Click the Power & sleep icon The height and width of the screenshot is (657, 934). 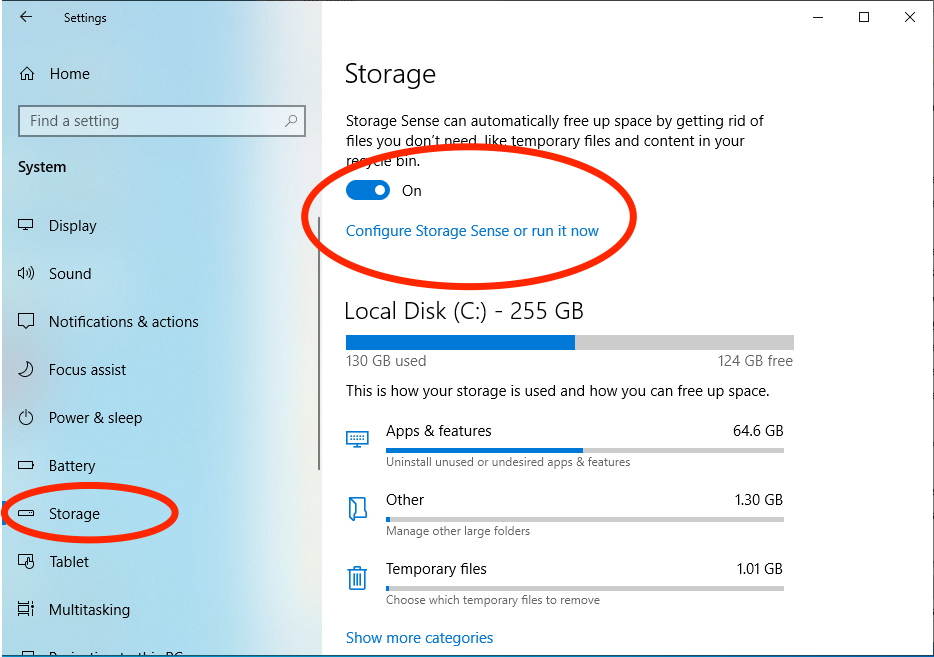[x=26, y=418]
